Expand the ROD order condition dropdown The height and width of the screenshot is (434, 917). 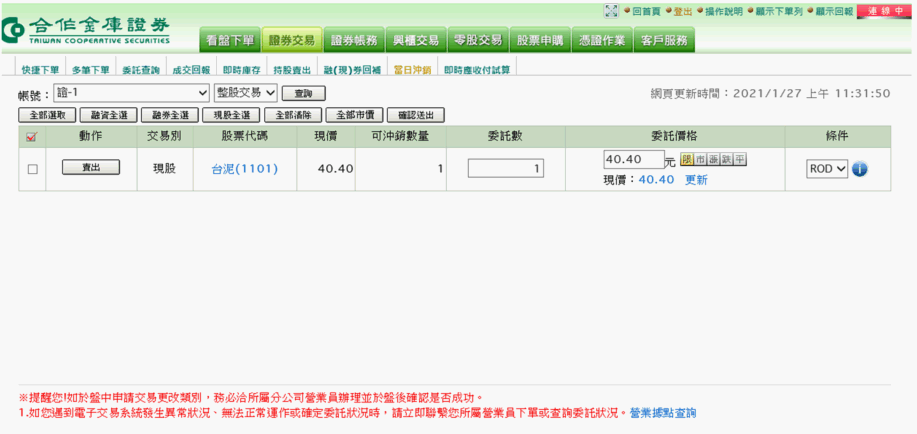tap(827, 169)
